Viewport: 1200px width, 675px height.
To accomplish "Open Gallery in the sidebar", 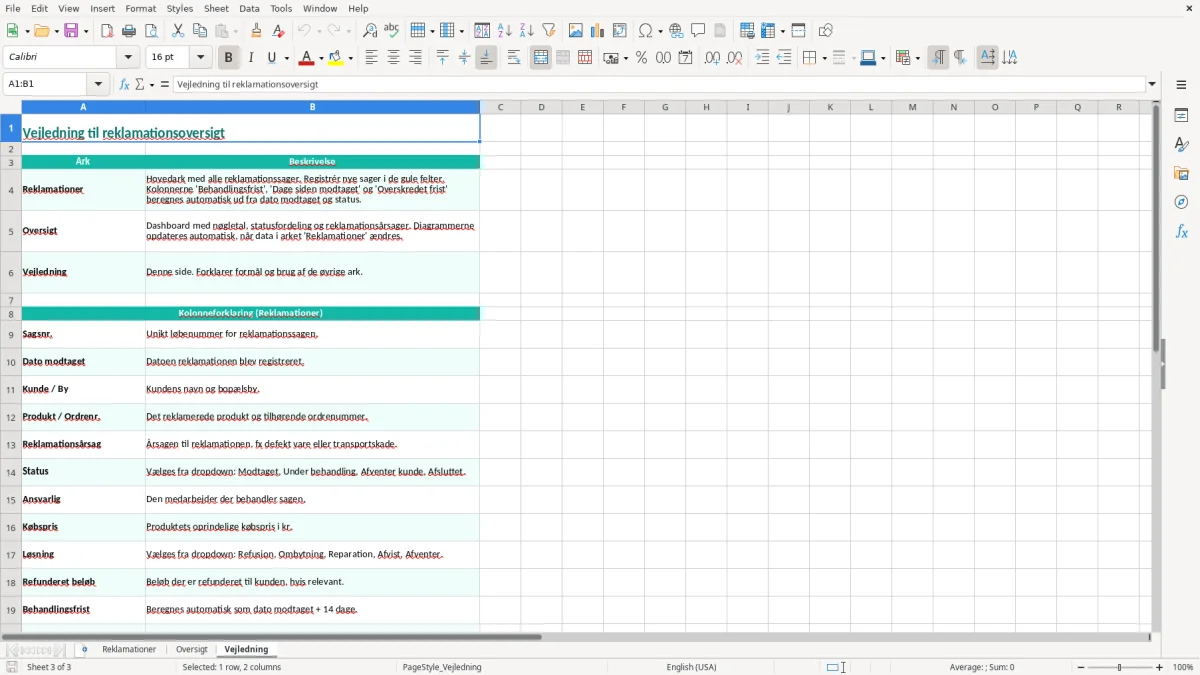I will click(x=1181, y=174).
